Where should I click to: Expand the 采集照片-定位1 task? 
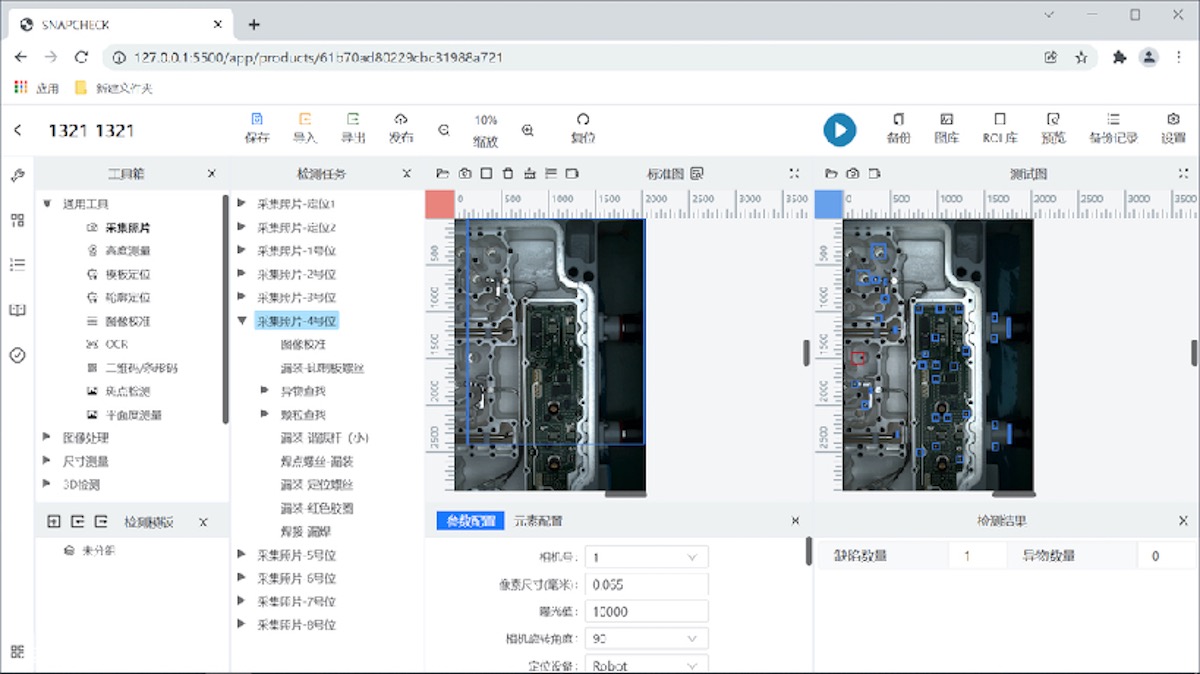[241, 203]
